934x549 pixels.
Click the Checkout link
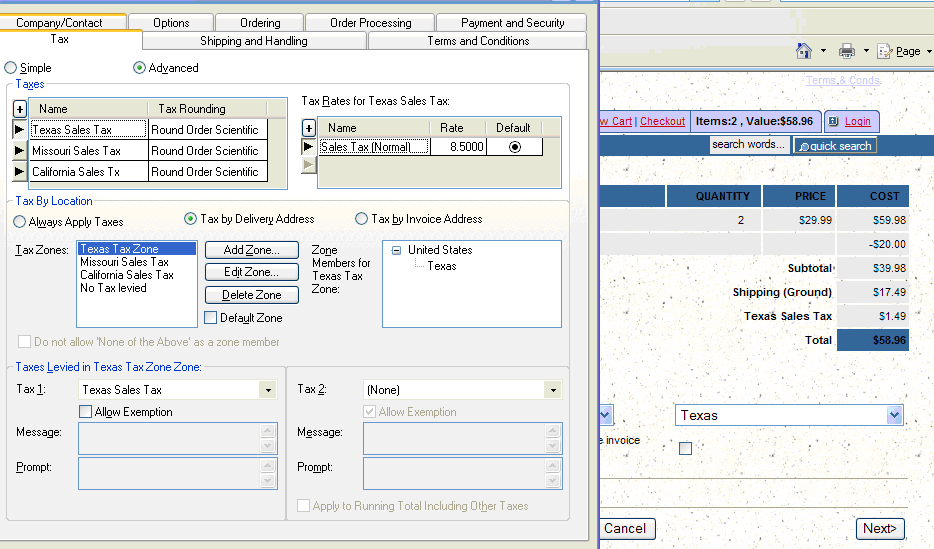[x=662, y=121]
